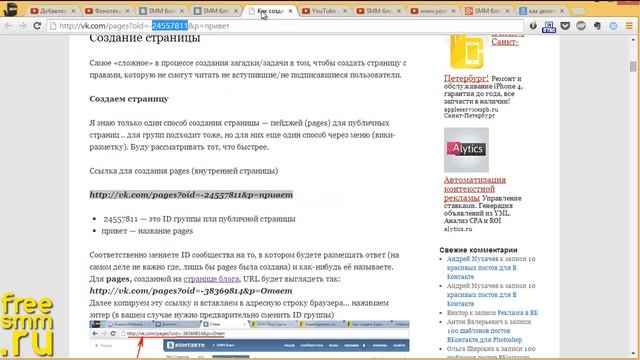Click the scrollbar down arrow
Viewport: 640px width, 360px height.
(633, 353)
